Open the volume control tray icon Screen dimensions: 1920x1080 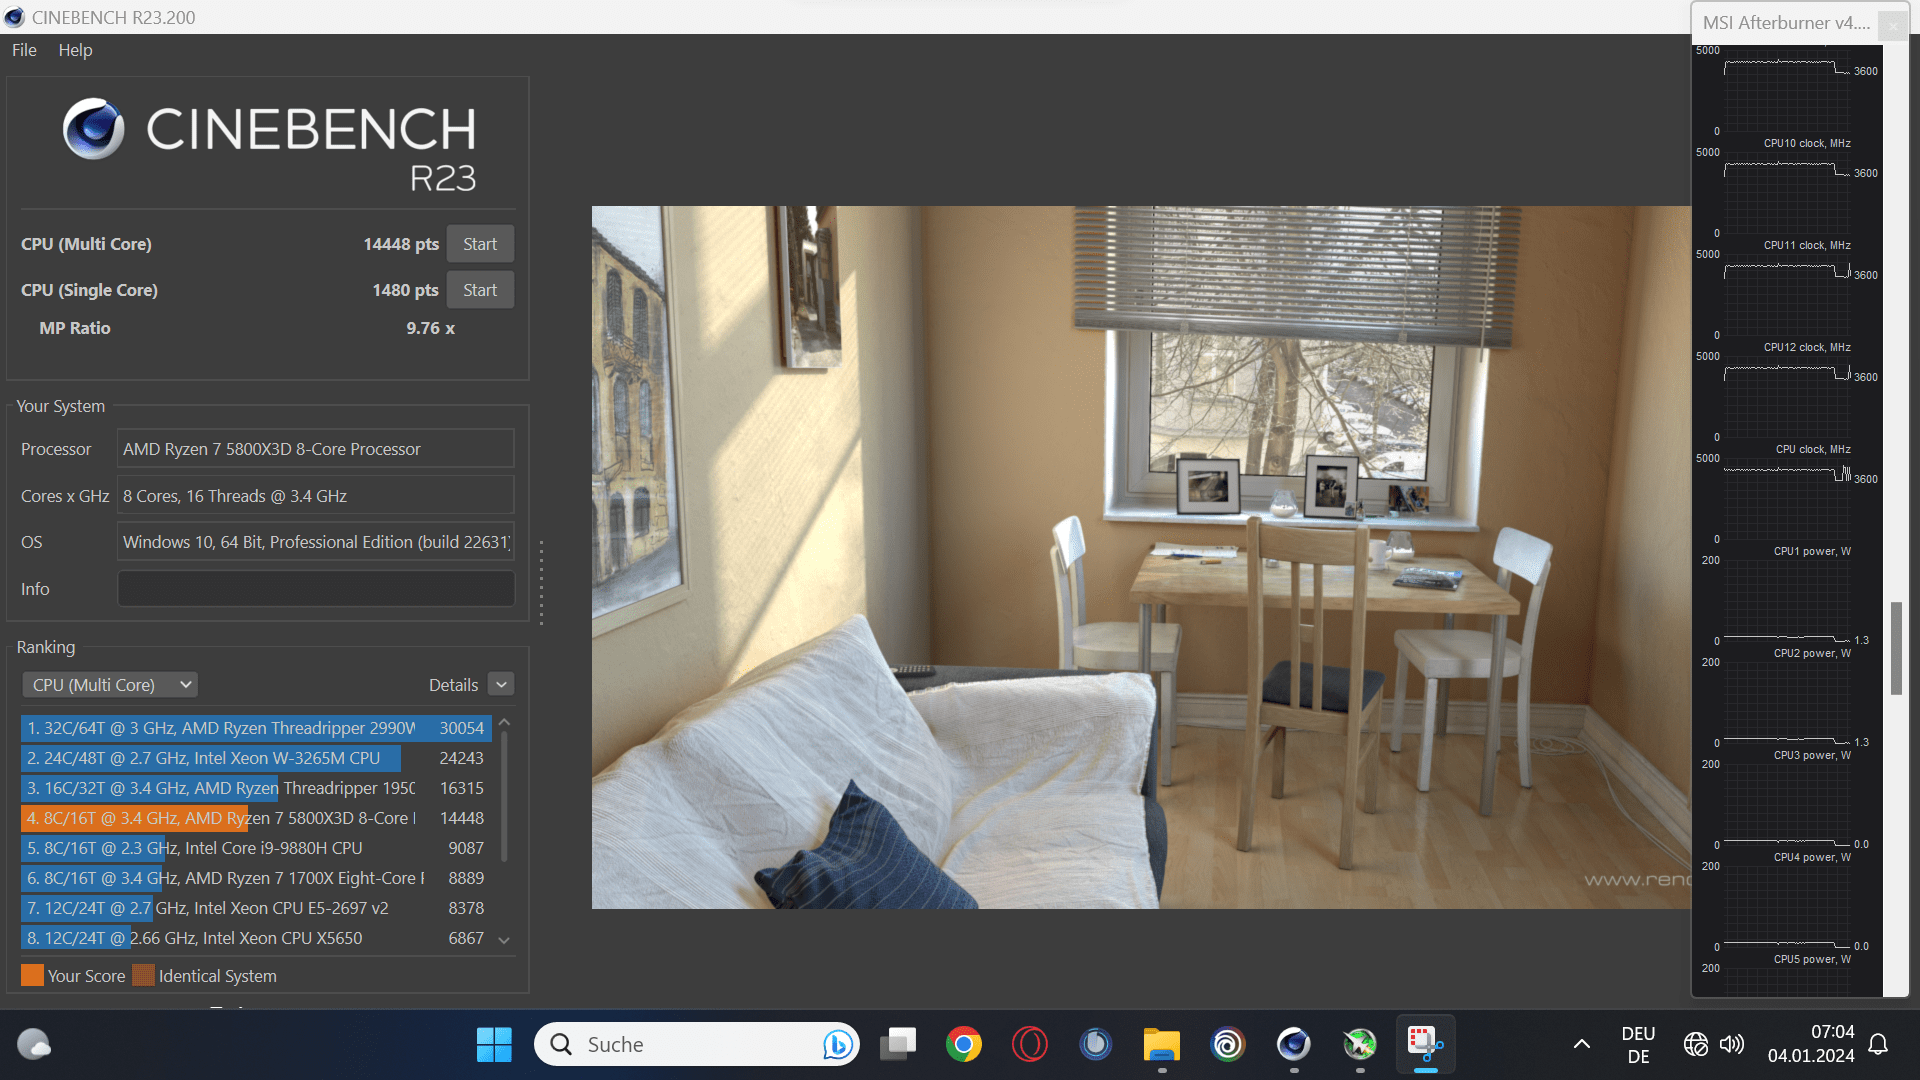(x=1732, y=1044)
